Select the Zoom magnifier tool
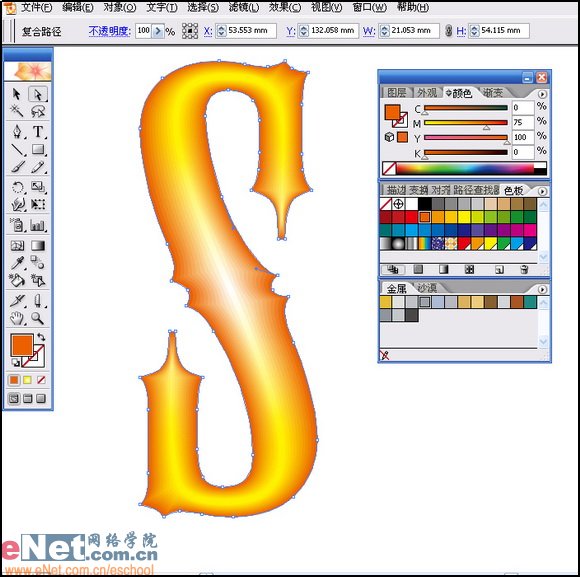Screen dimensions: 580x577 pyautogui.click(x=38, y=318)
